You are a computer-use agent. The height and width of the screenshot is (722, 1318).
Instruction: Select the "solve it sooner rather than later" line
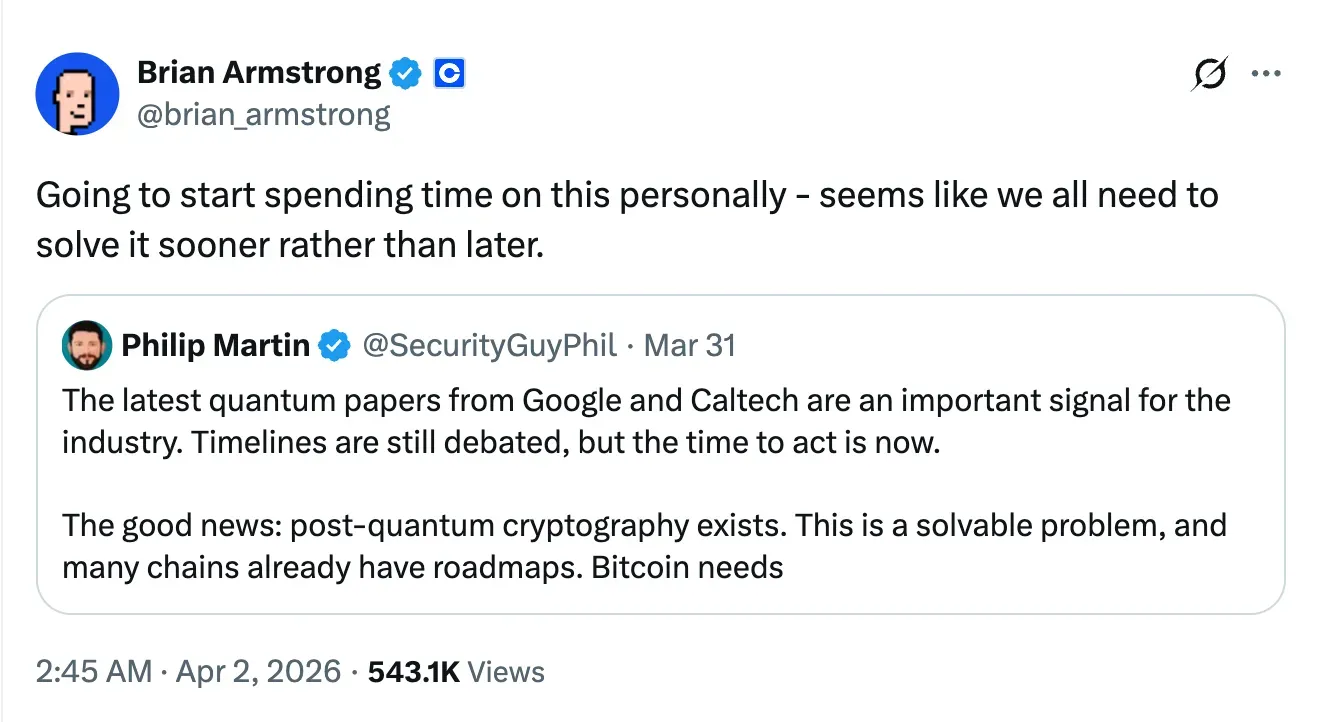290,244
